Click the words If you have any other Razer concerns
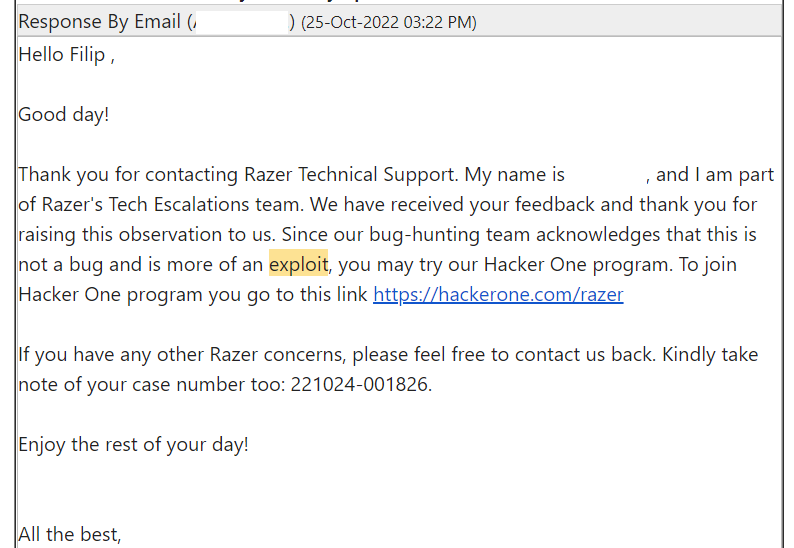The height and width of the screenshot is (548, 794). coord(181,355)
